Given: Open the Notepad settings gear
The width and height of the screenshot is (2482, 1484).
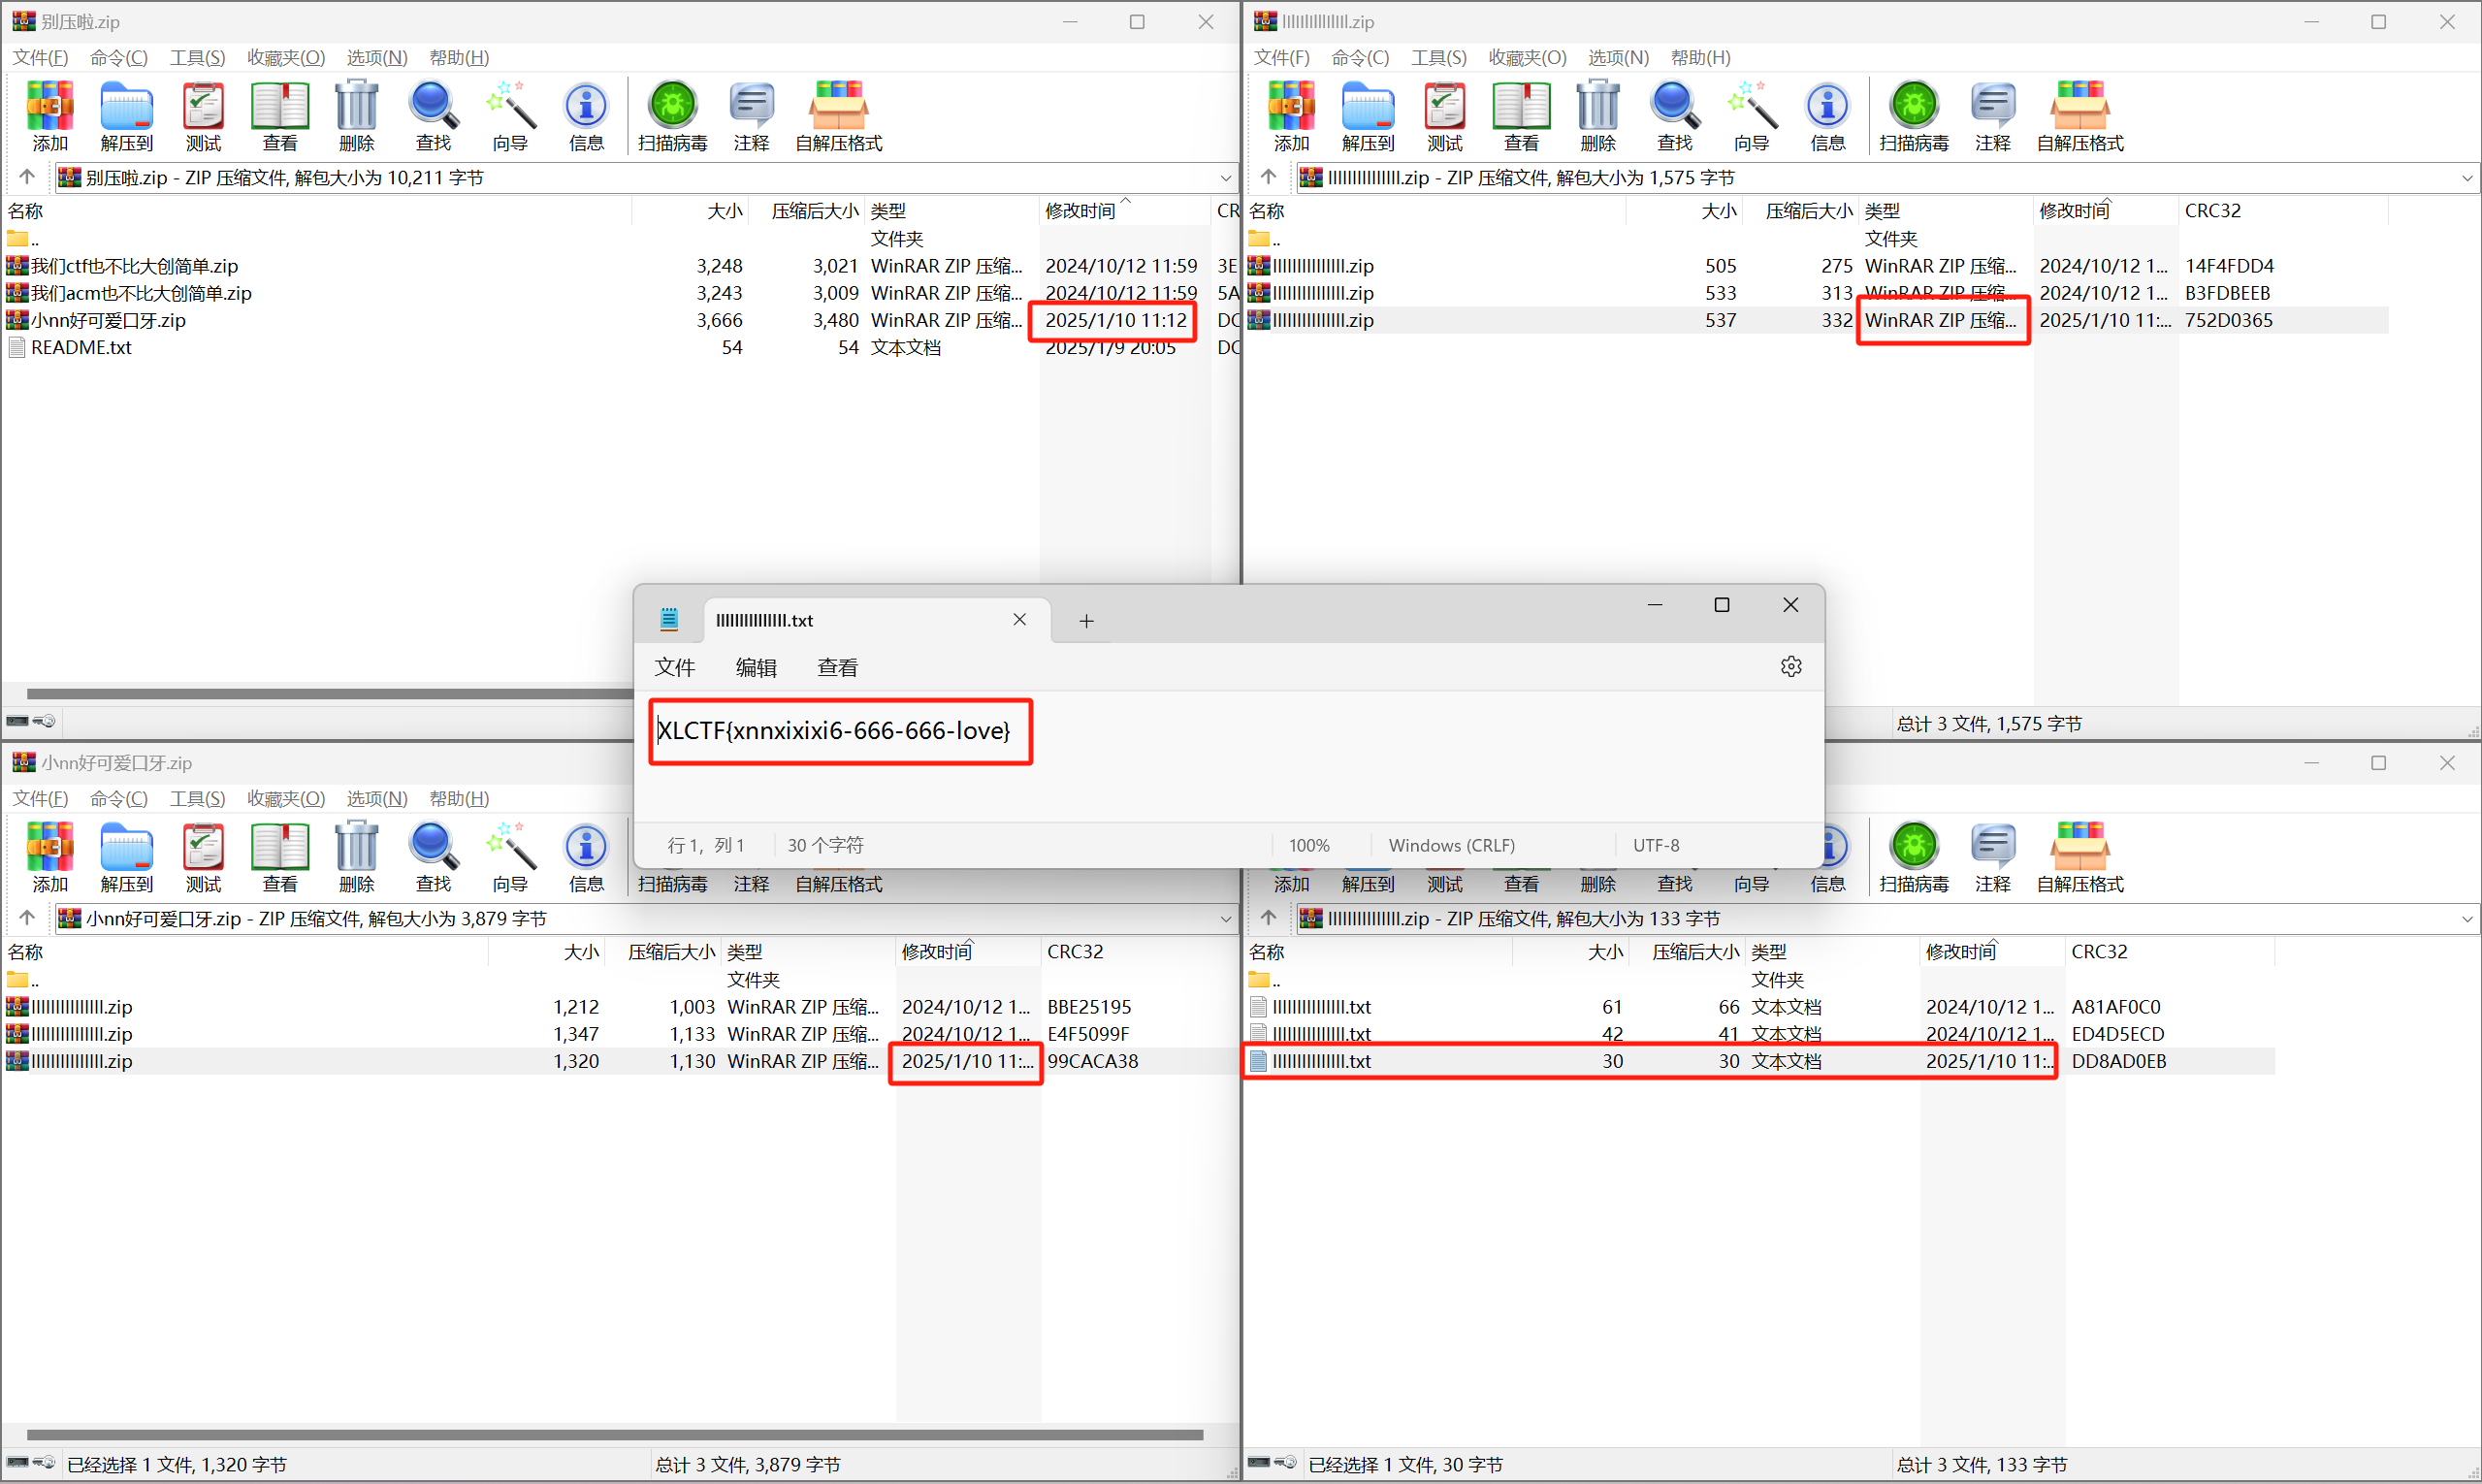Looking at the screenshot, I should [1790, 667].
